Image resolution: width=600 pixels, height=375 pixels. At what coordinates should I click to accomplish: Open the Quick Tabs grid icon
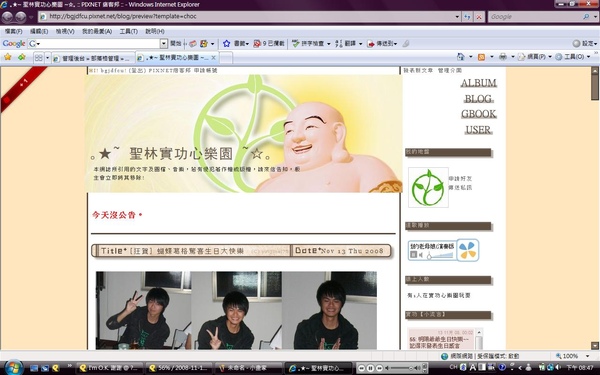coord(39,58)
